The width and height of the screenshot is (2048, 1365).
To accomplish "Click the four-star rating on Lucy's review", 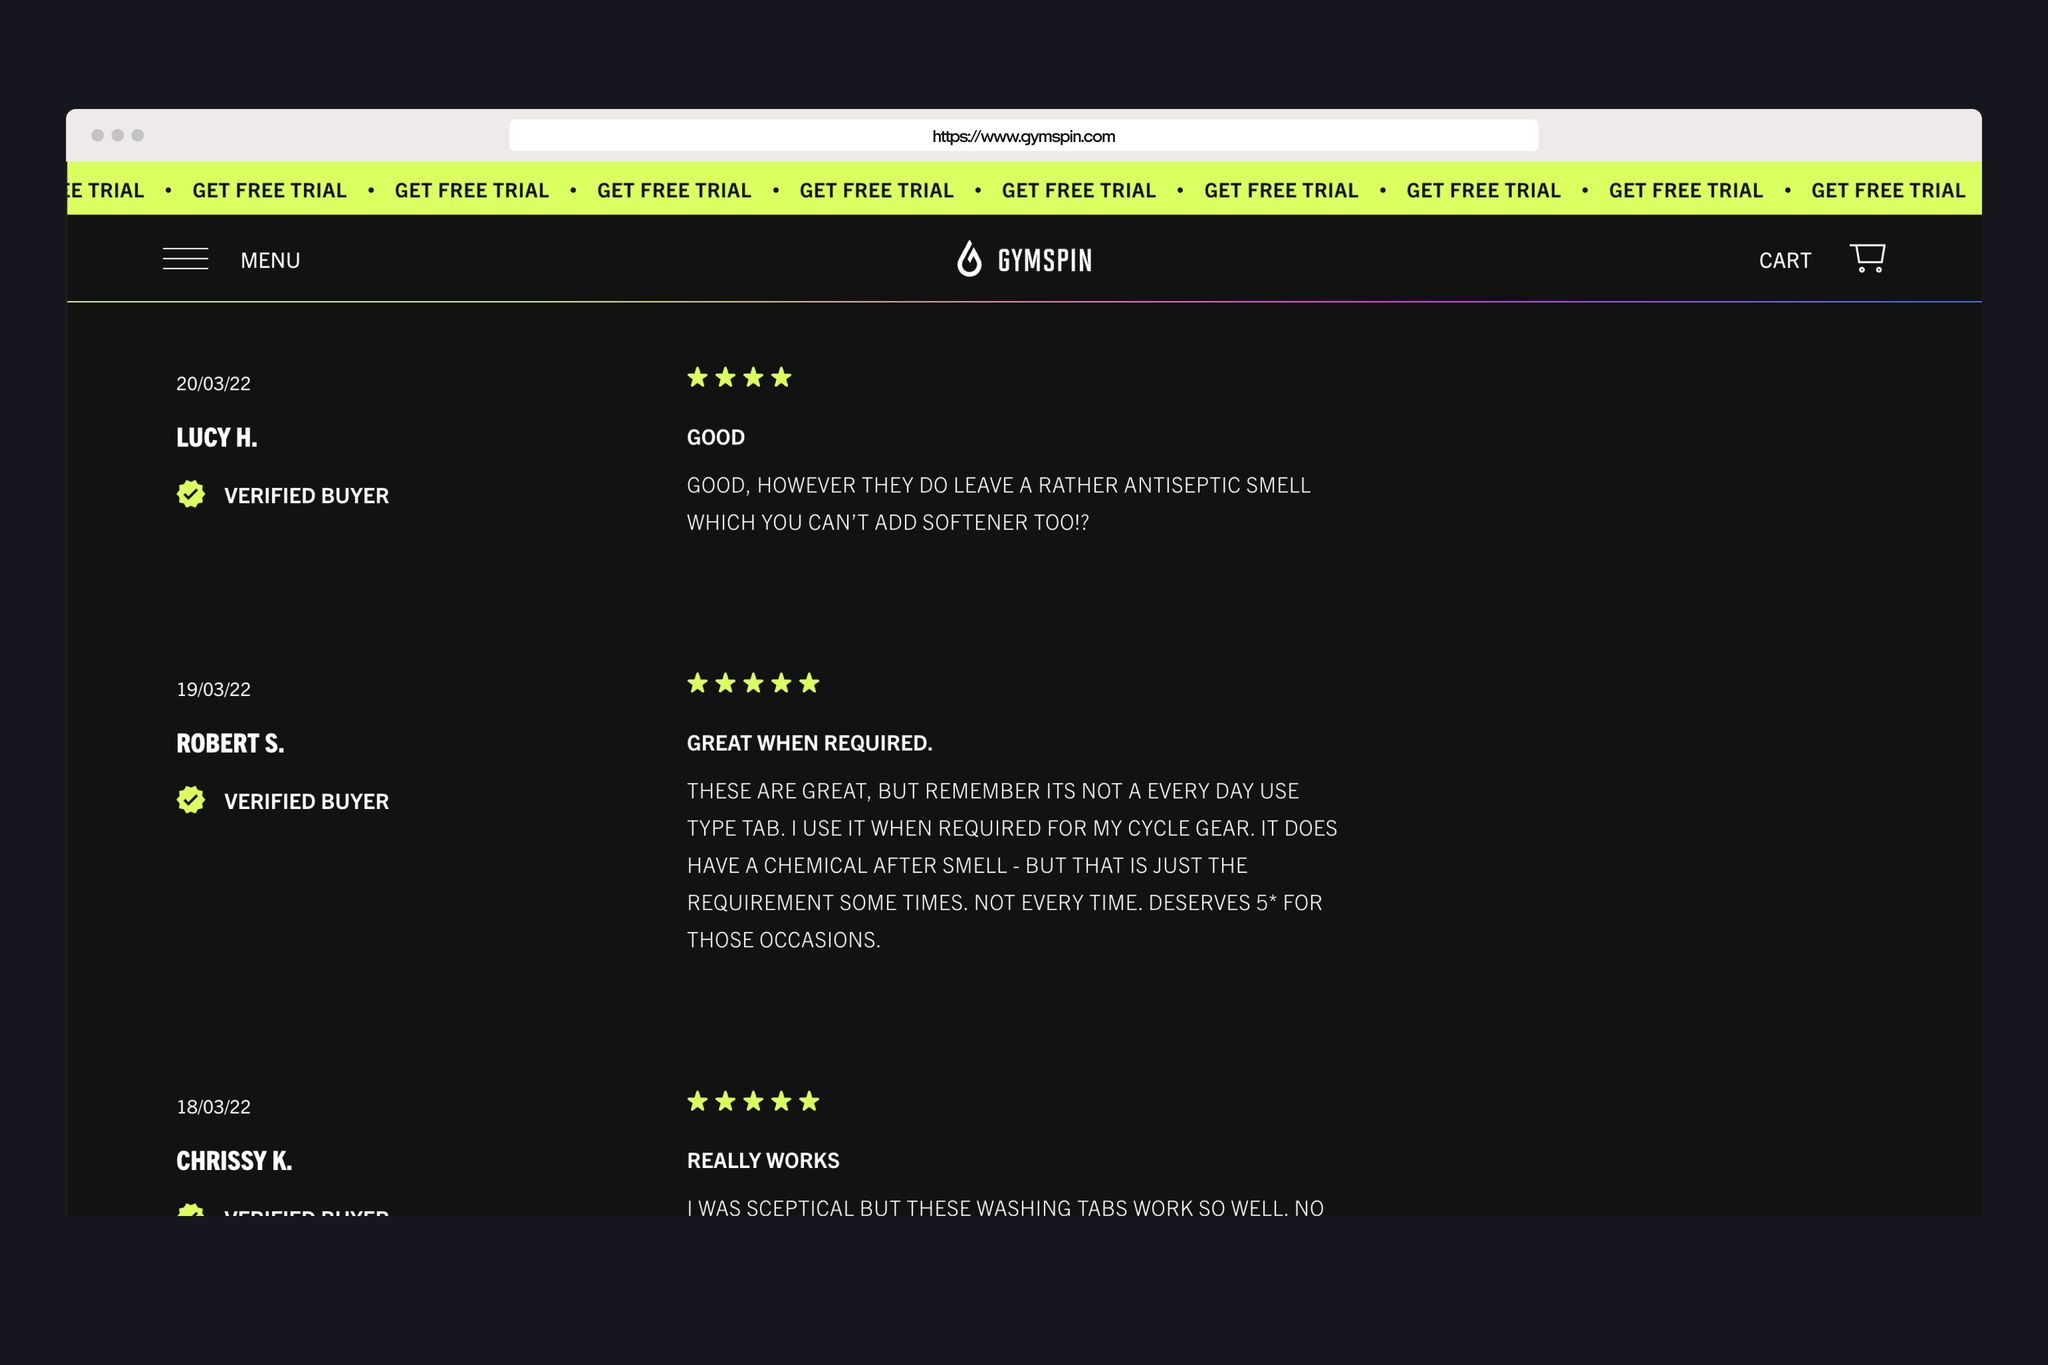I will (739, 378).
